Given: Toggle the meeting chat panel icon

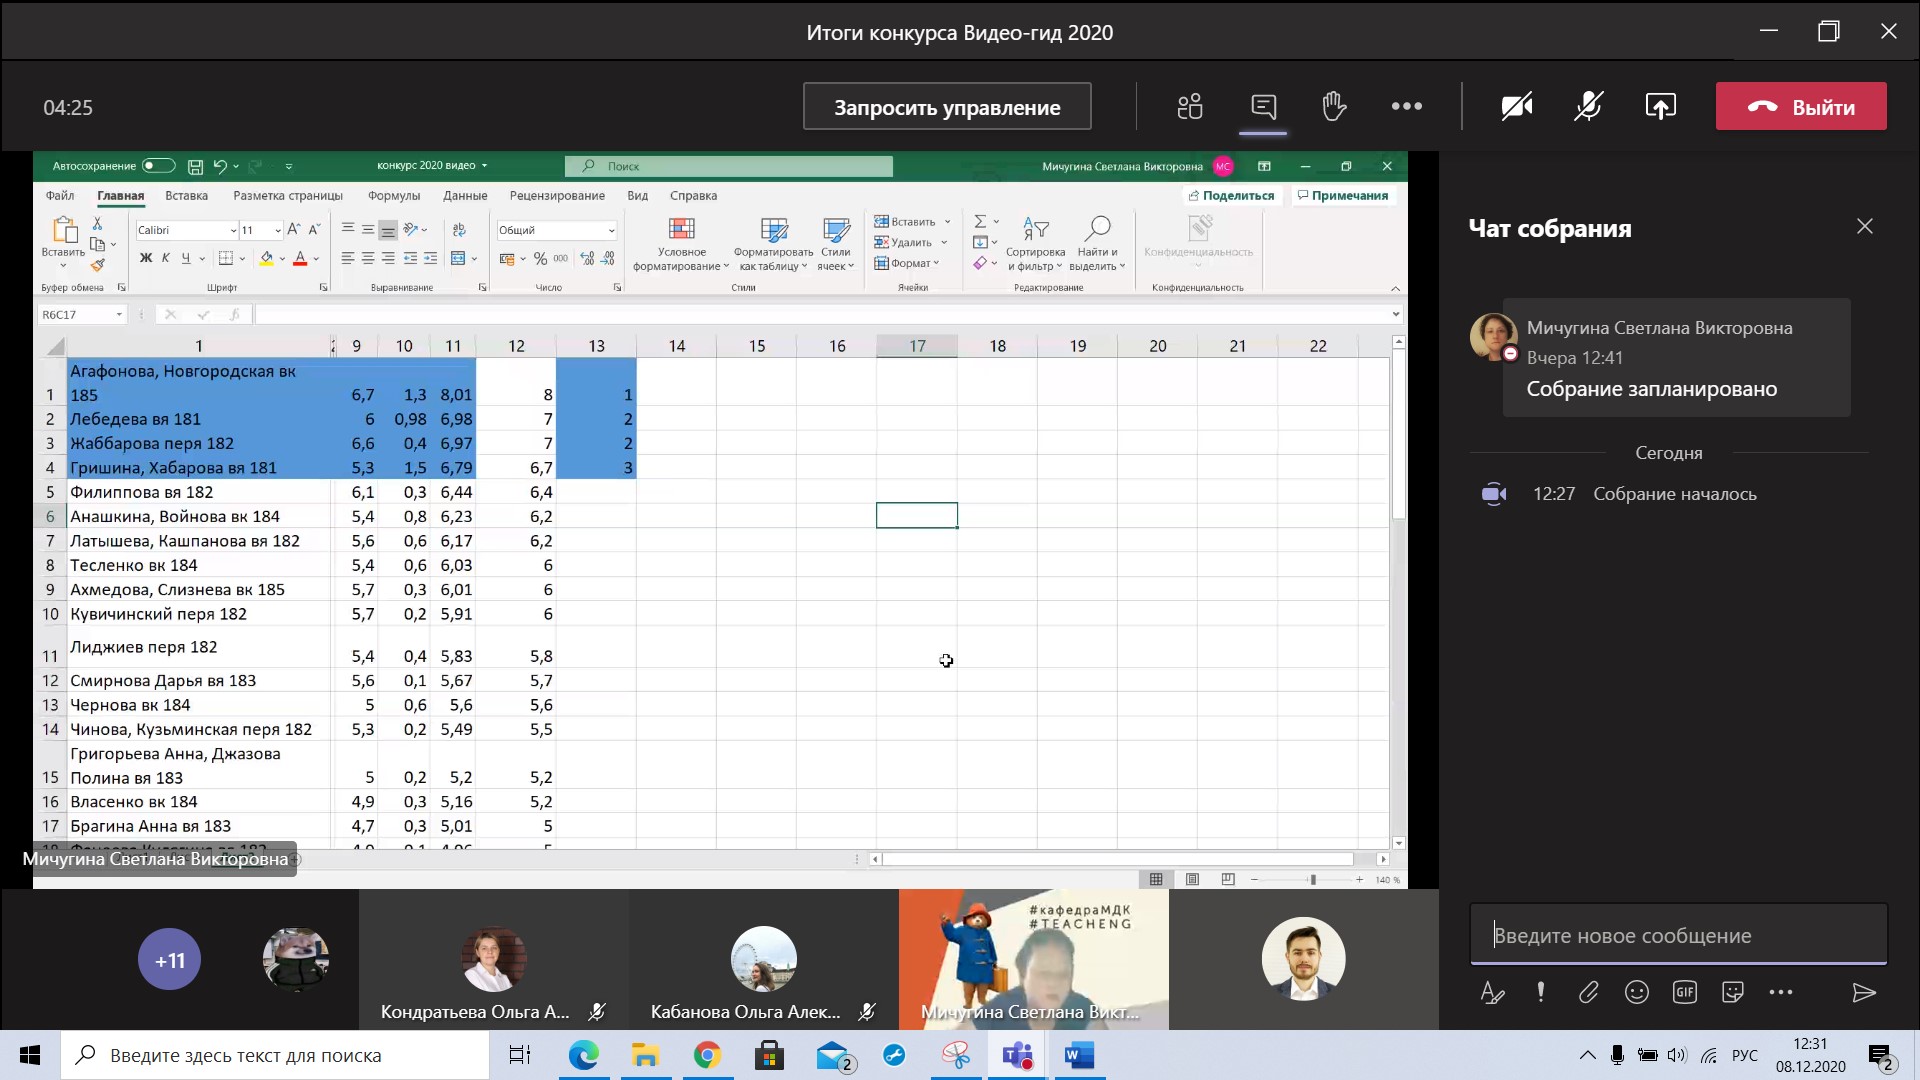Looking at the screenshot, I should [x=1263, y=107].
